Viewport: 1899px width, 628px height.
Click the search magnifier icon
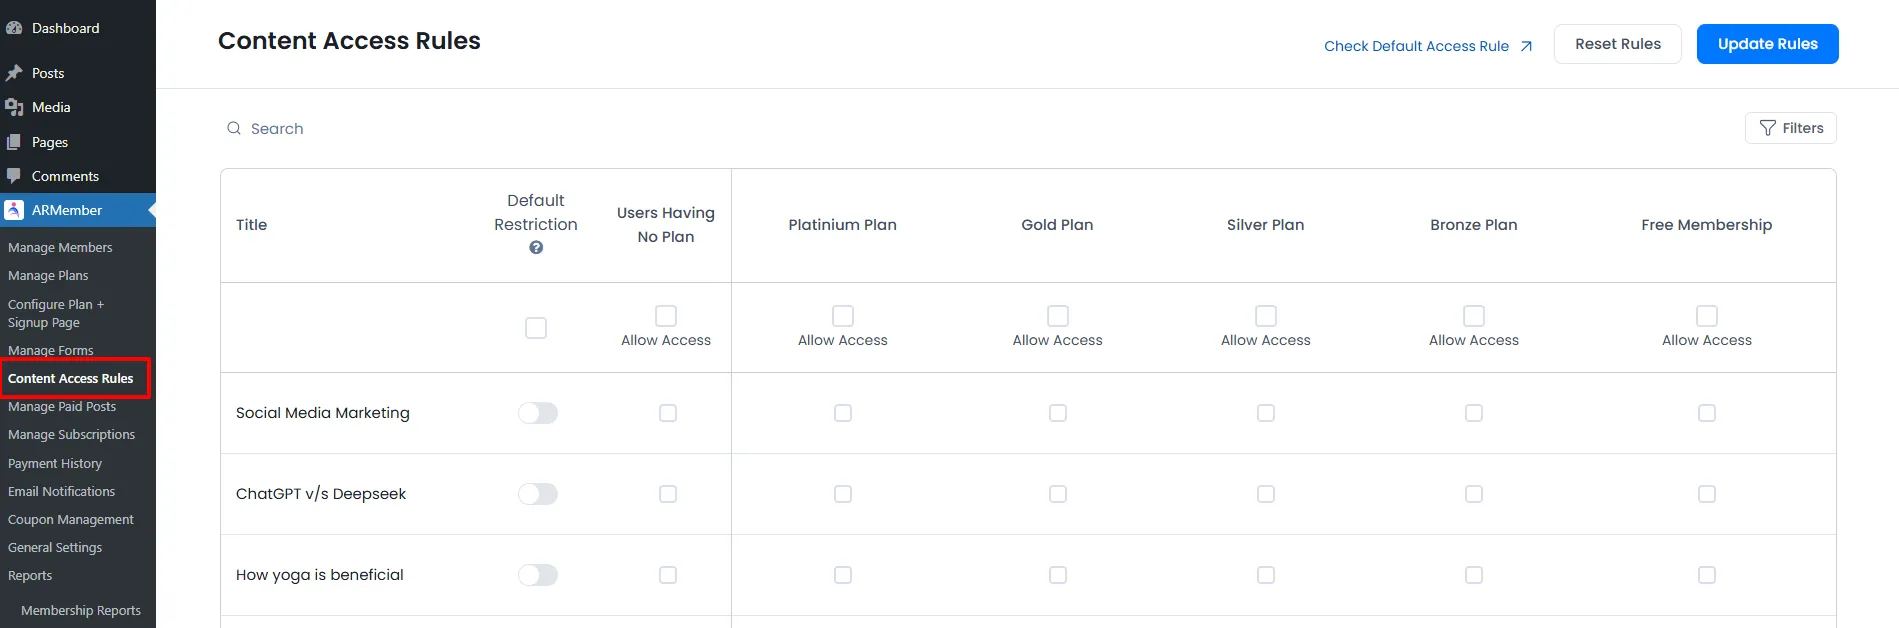click(234, 129)
